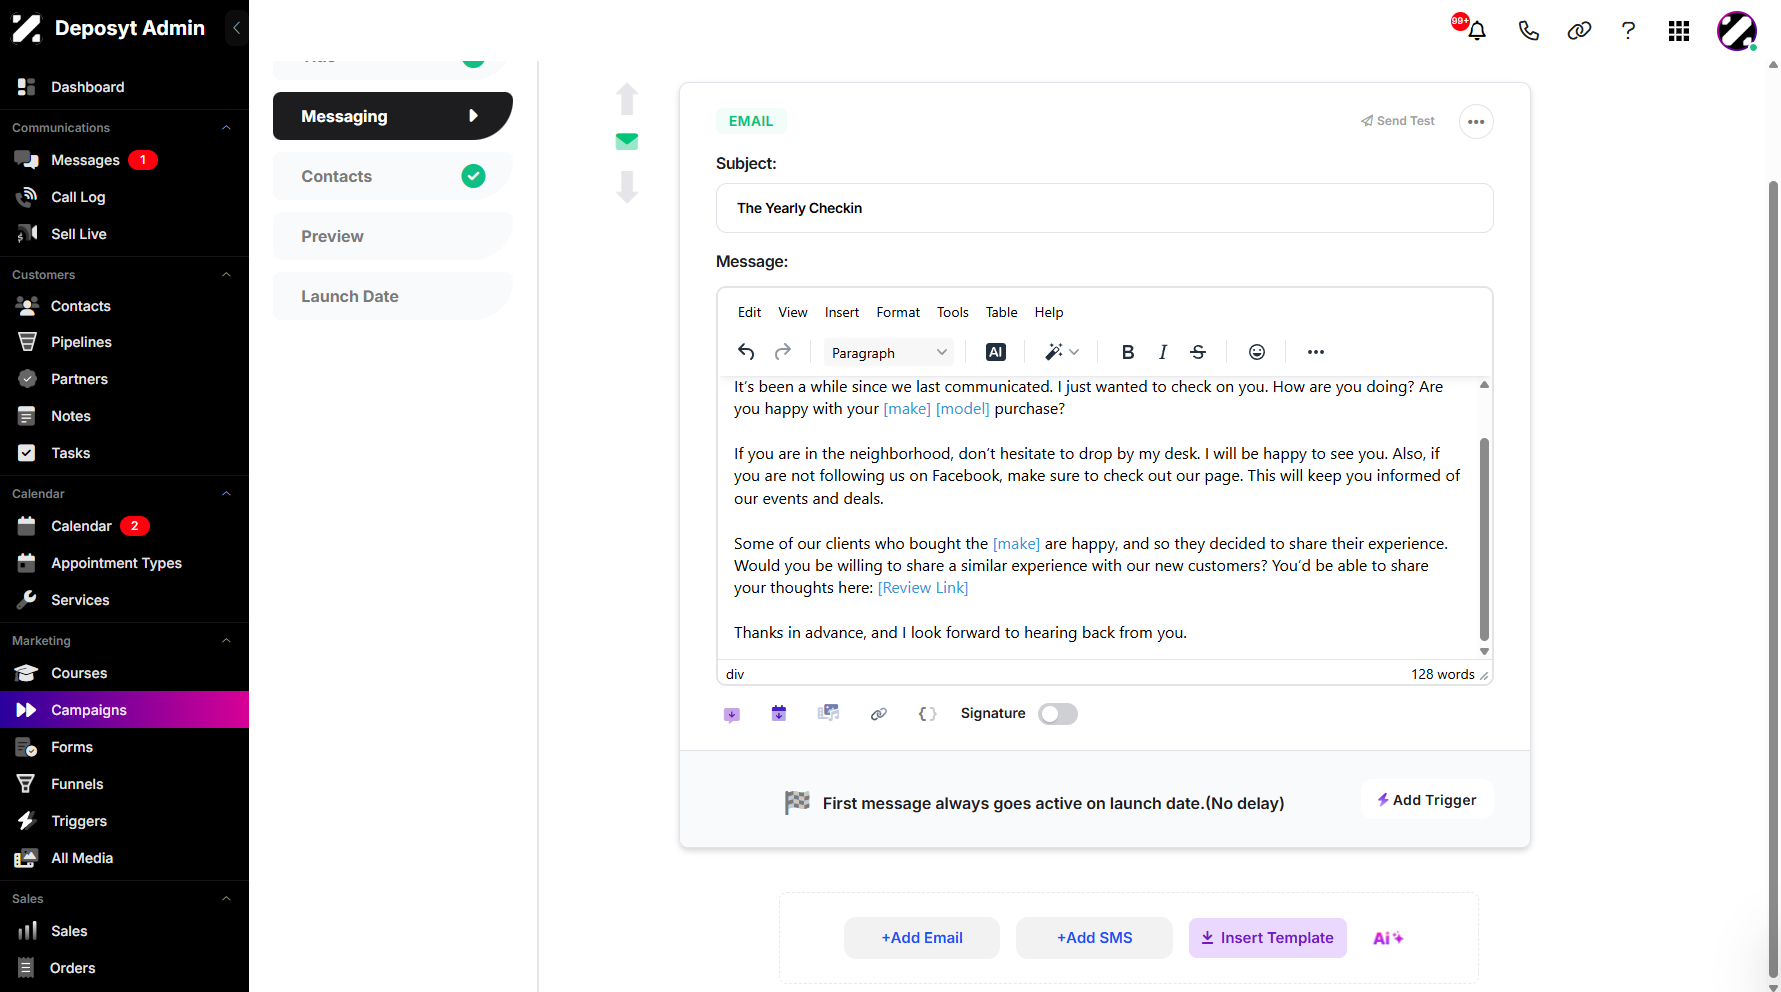Open the Campaigns sidebar item
Viewport: 1781px width, 992px height.
[x=124, y=710]
